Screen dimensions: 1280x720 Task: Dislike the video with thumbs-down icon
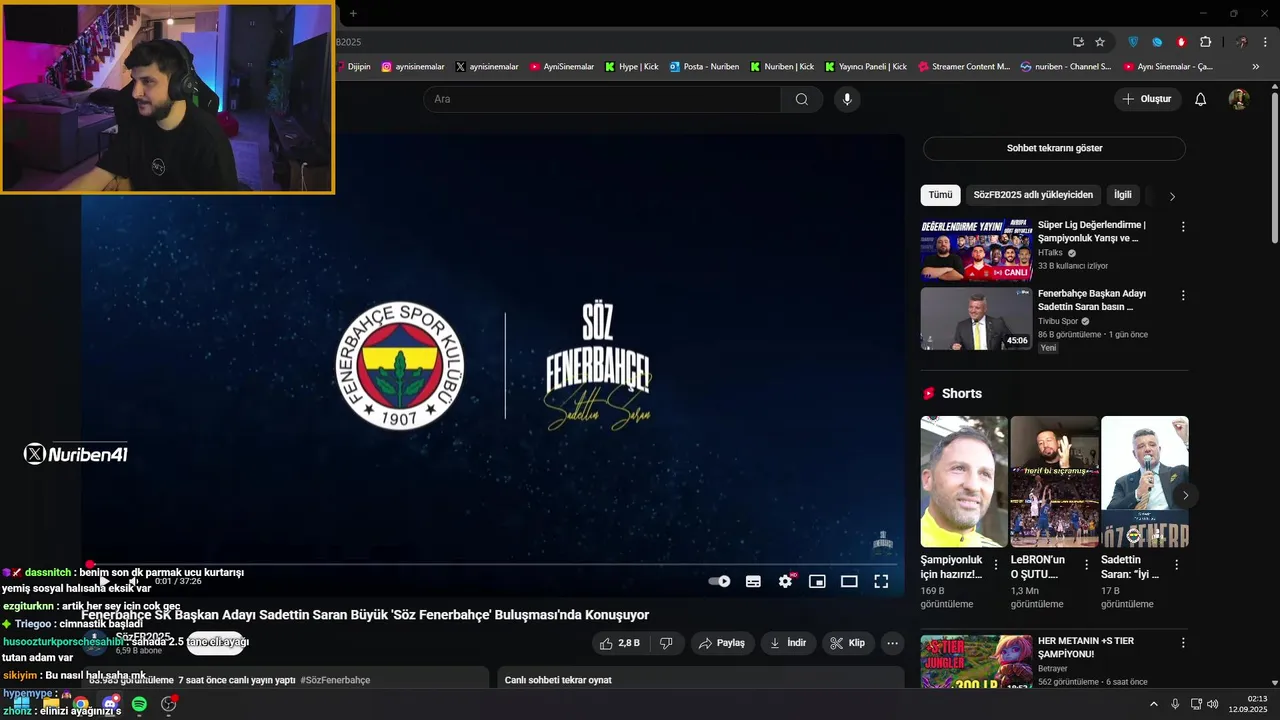click(667, 643)
